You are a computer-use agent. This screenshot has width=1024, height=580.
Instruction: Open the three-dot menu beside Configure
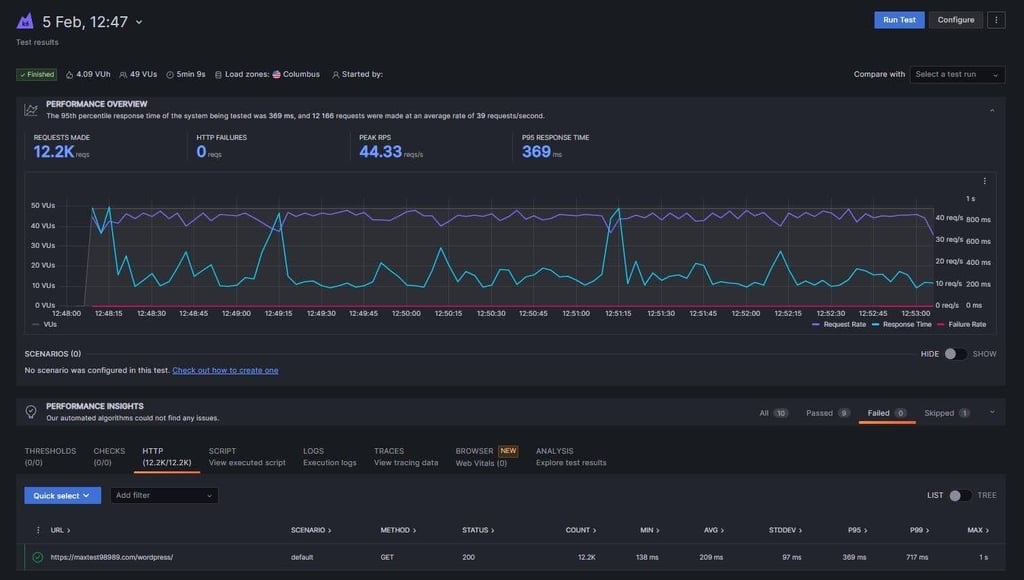tap(996, 20)
